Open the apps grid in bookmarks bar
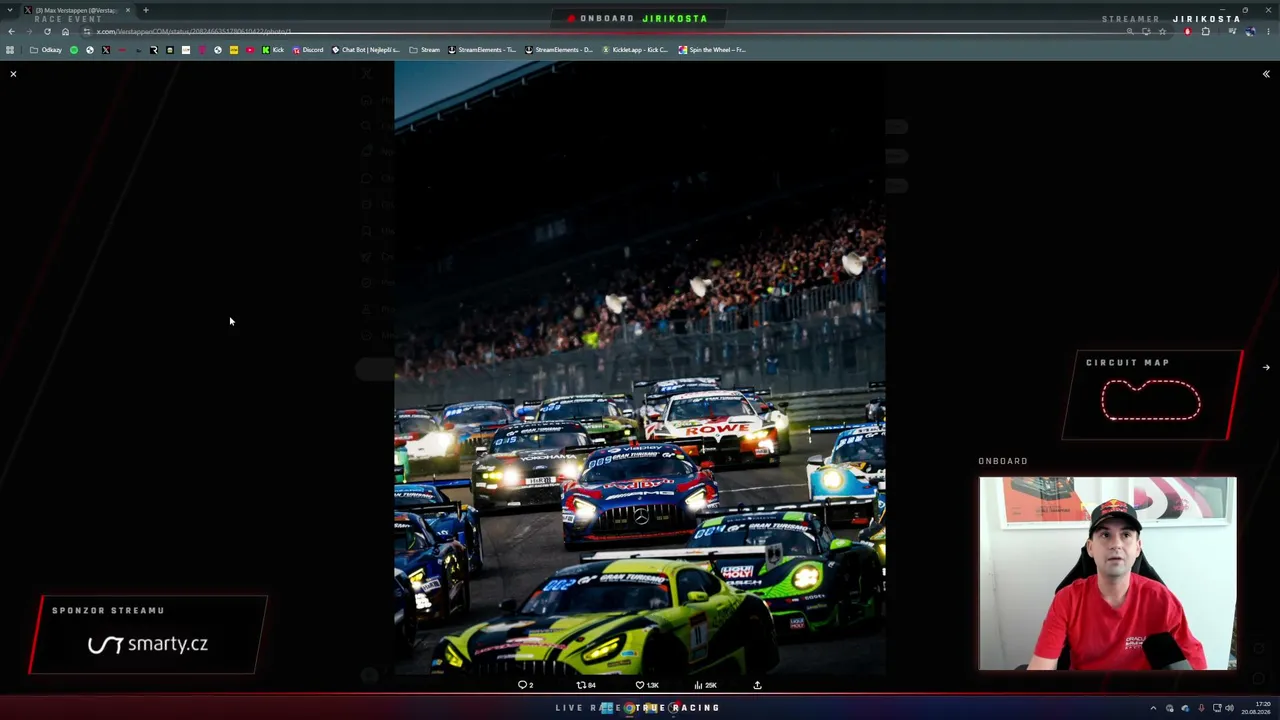1280x720 pixels. click(x=10, y=50)
